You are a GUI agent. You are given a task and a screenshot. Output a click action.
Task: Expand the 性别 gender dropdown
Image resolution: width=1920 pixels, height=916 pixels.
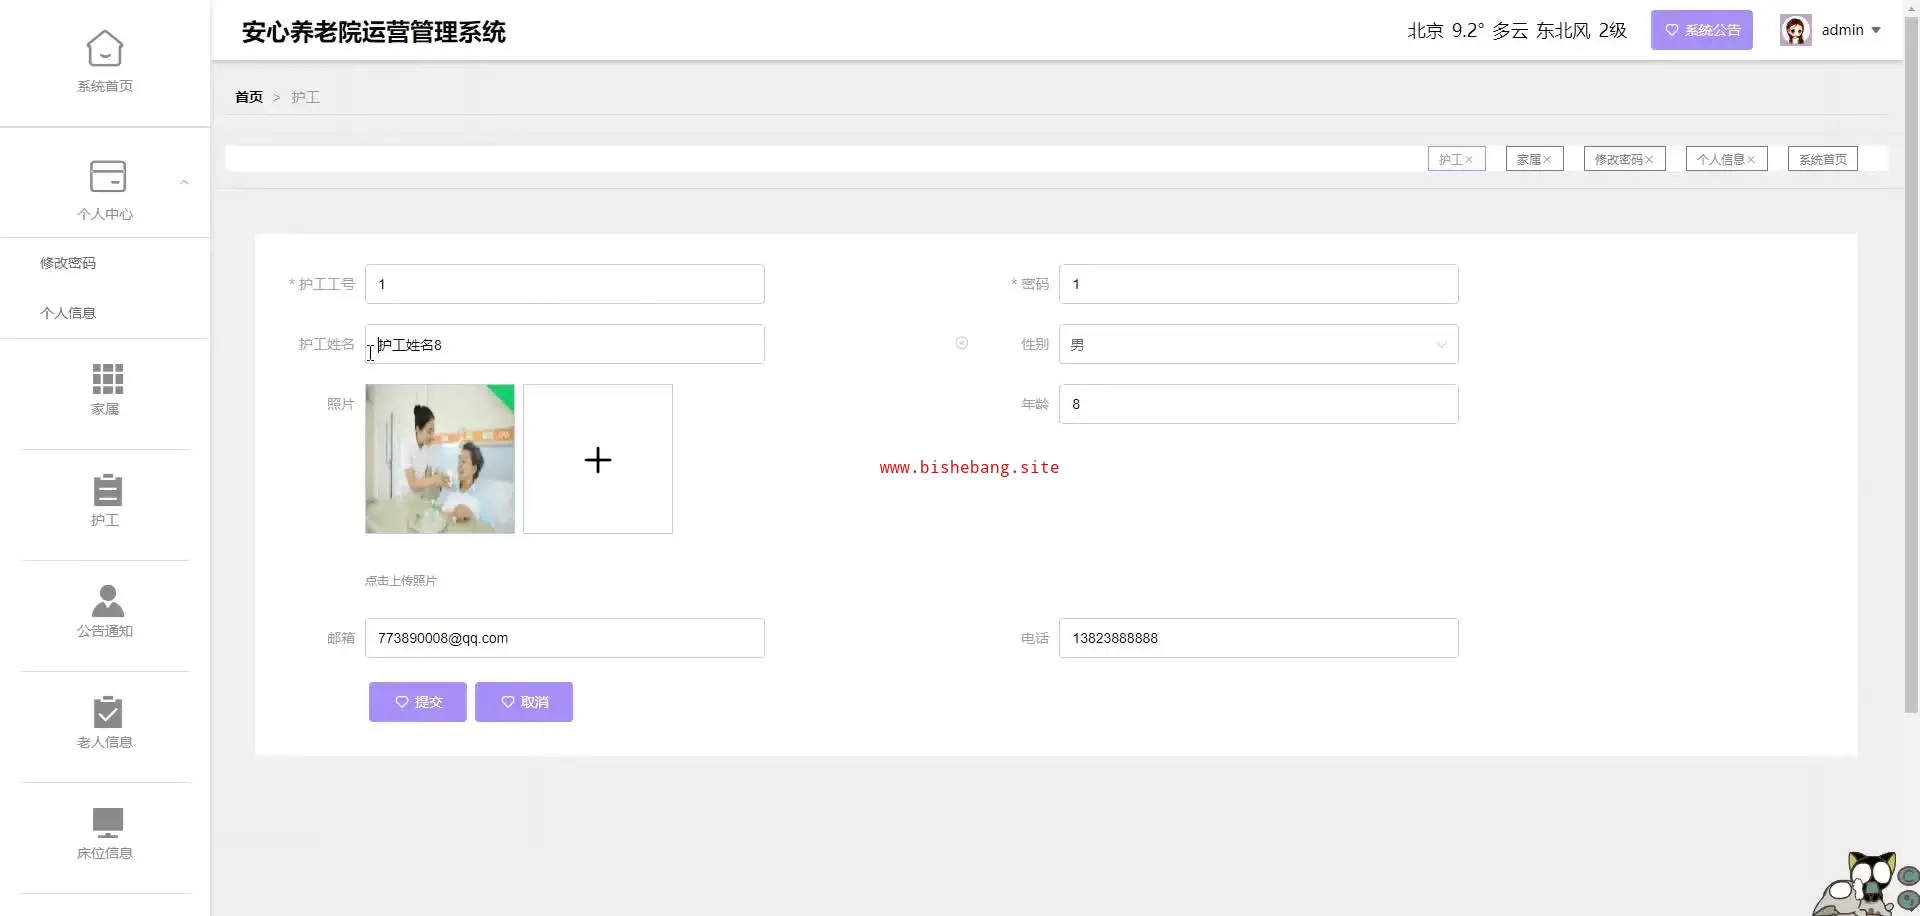point(1441,345)
